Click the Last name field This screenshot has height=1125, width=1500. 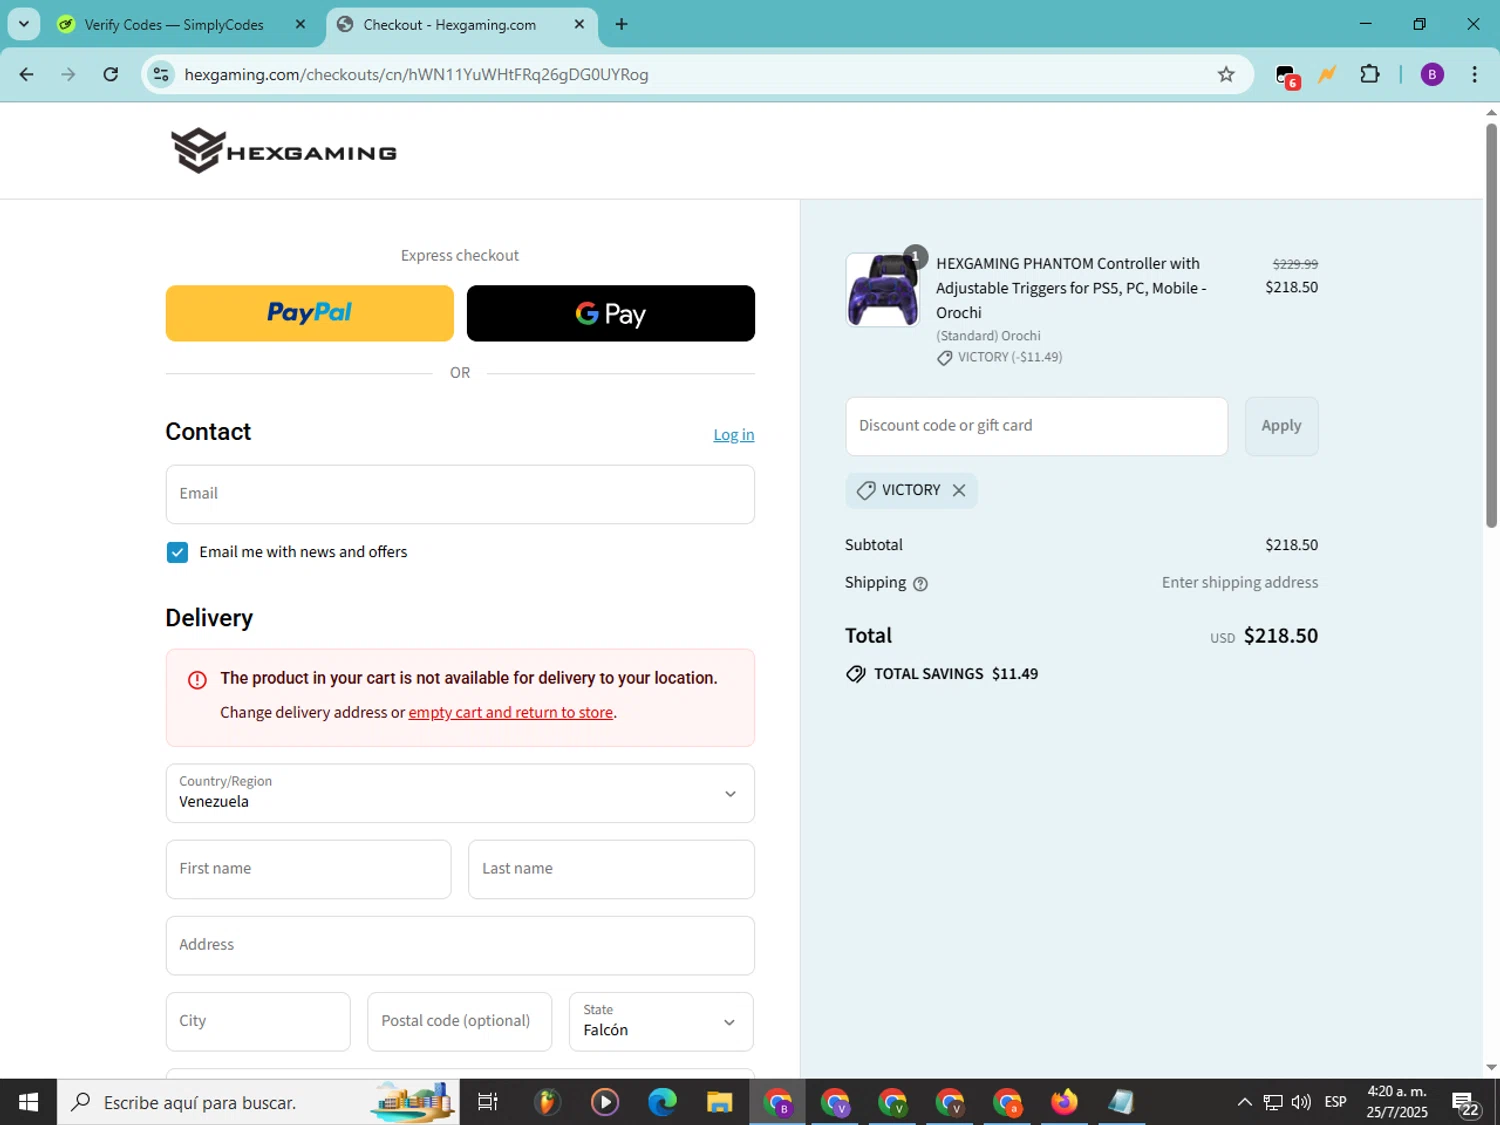[x=611, y=869]
